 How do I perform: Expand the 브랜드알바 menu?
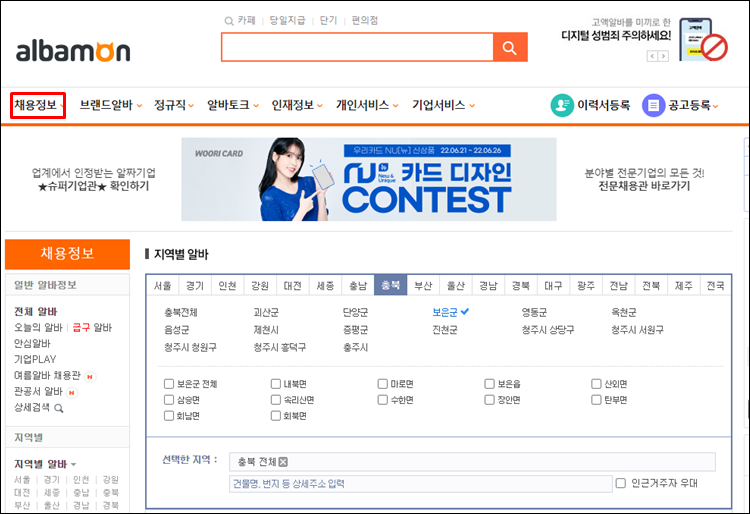point(110,105)
